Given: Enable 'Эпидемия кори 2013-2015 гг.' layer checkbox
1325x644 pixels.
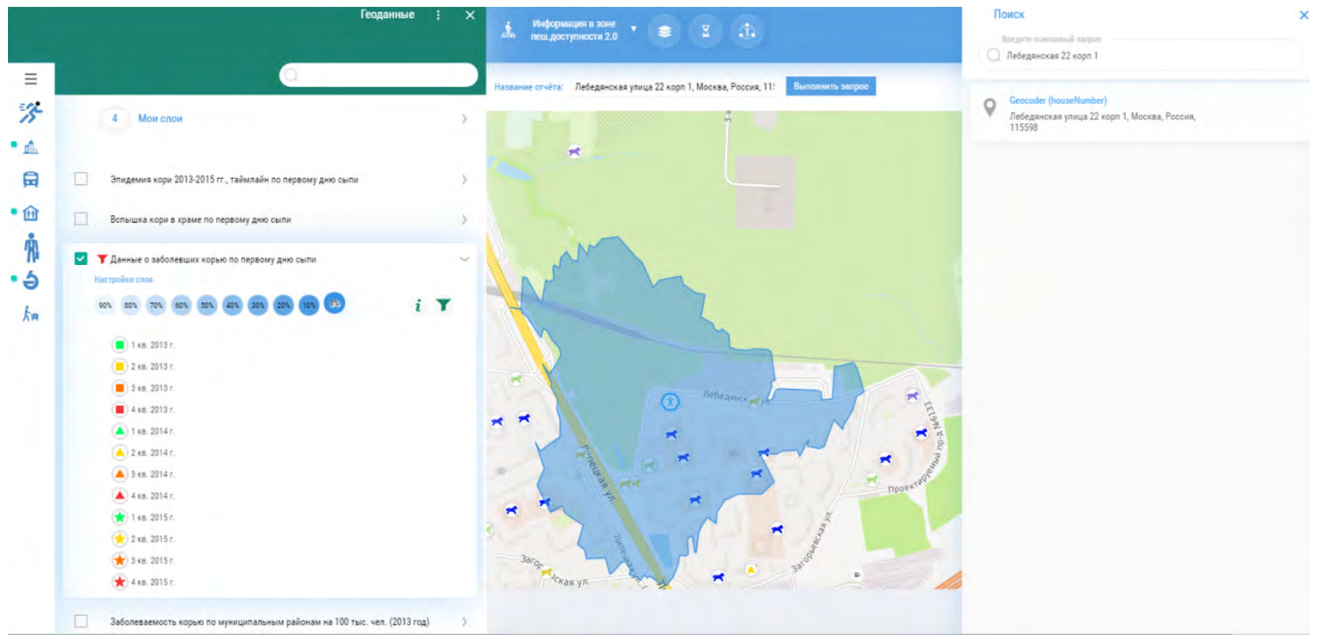Looking at the screenshot, I should [x=81, y=179].
